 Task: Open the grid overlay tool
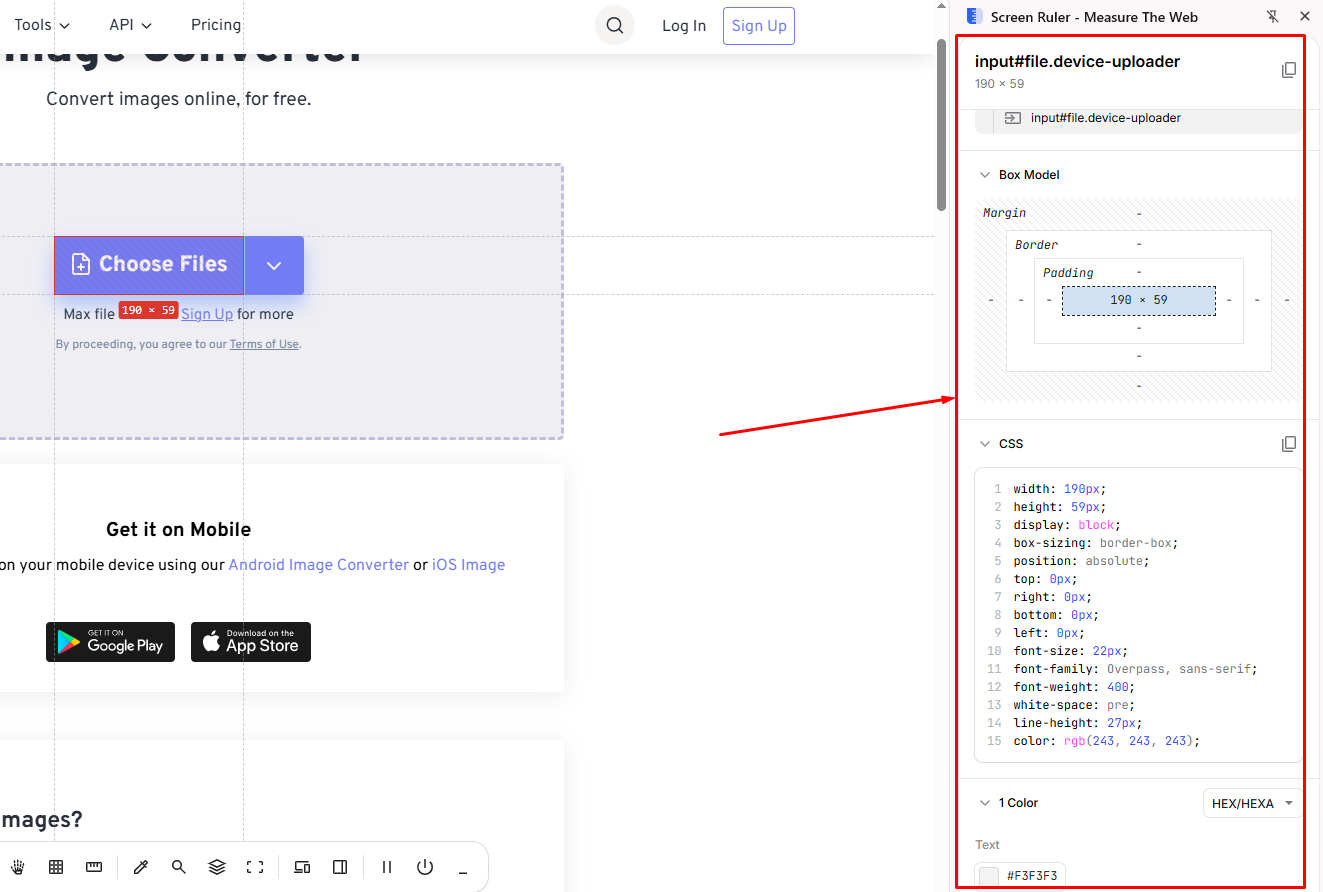[56, 867]
